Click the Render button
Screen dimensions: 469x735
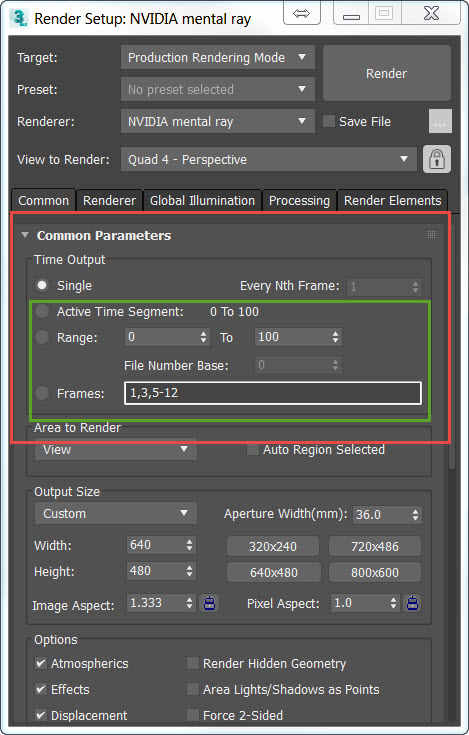click(x=387, y=73)
